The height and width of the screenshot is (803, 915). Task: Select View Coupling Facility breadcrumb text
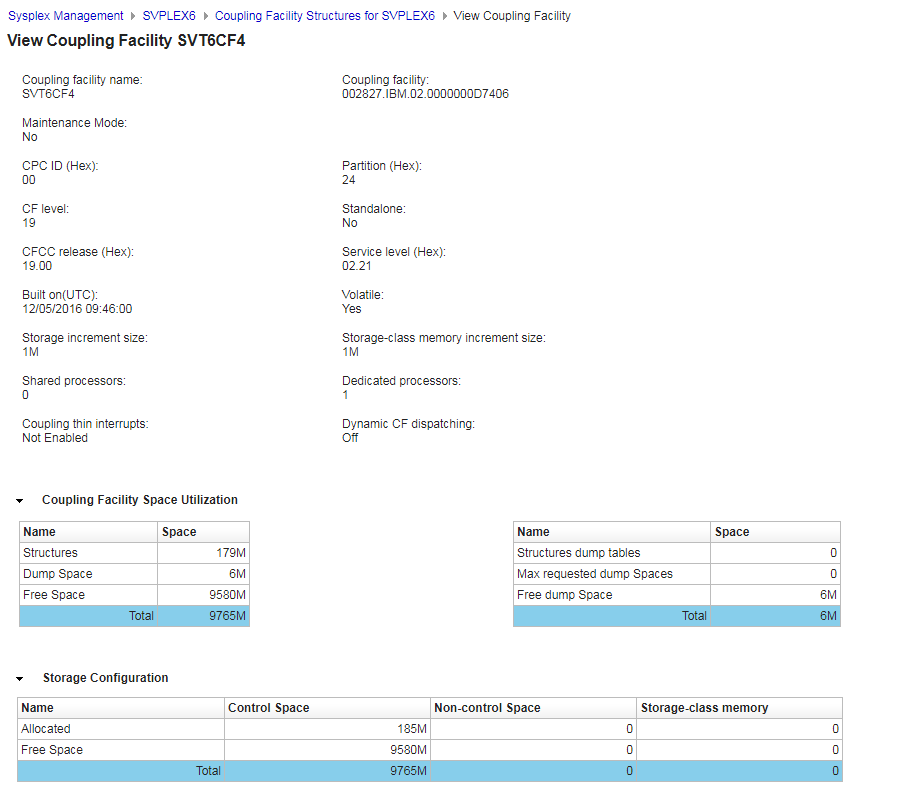coord(512,16)
